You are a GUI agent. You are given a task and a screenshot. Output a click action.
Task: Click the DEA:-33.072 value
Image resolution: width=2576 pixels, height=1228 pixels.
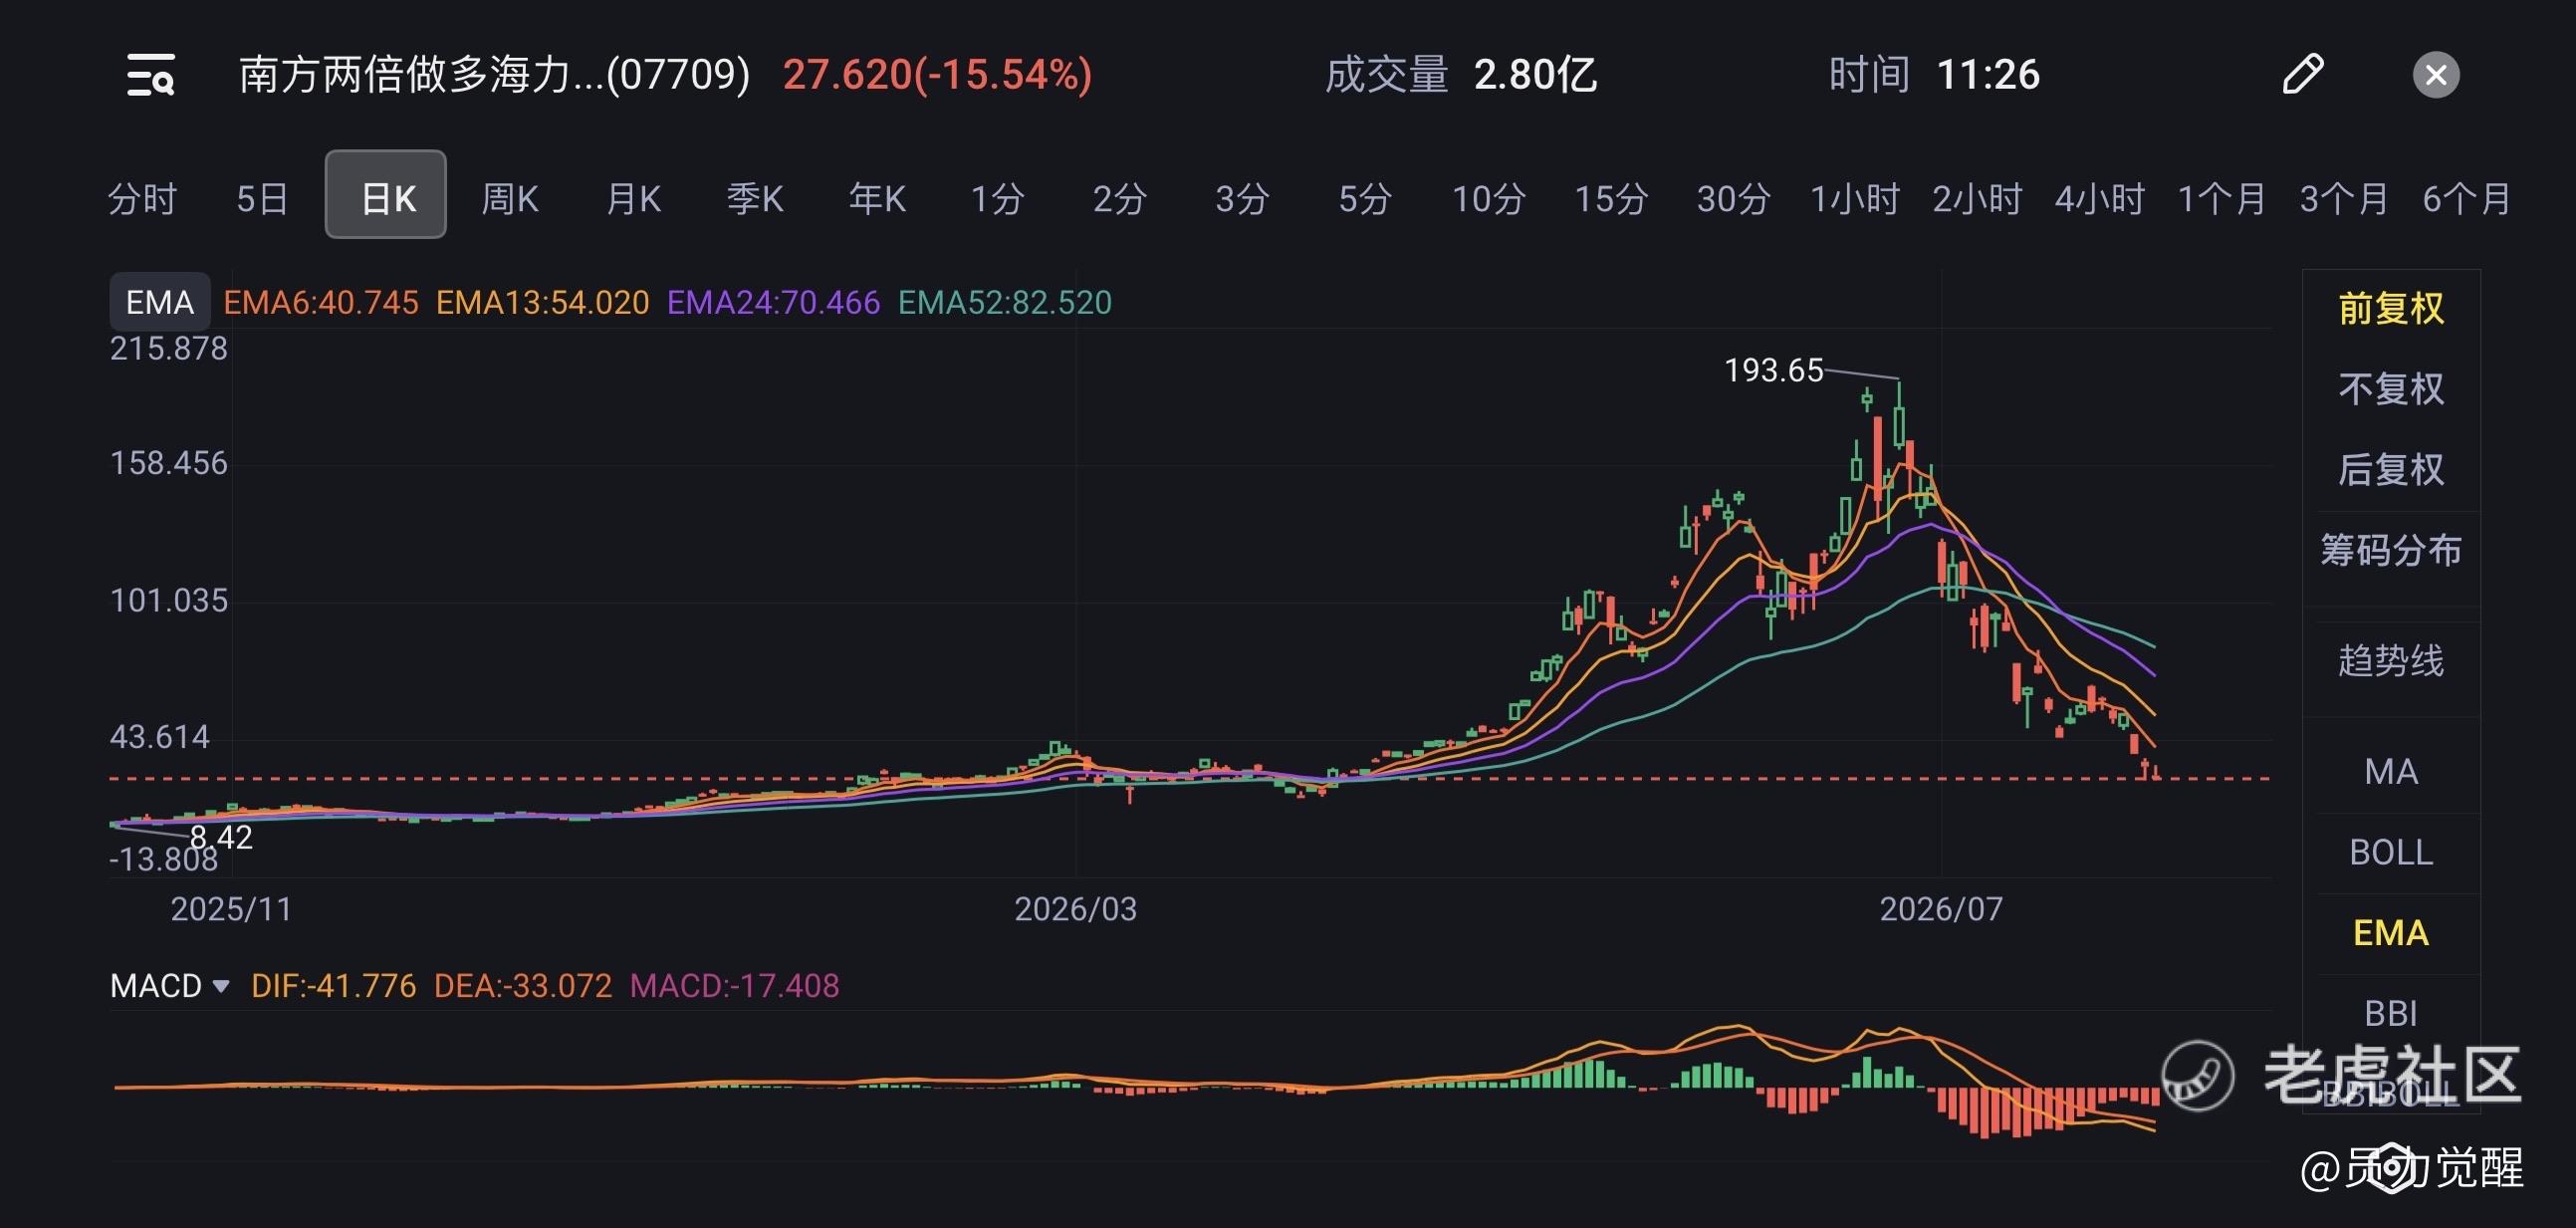[523, 986]
